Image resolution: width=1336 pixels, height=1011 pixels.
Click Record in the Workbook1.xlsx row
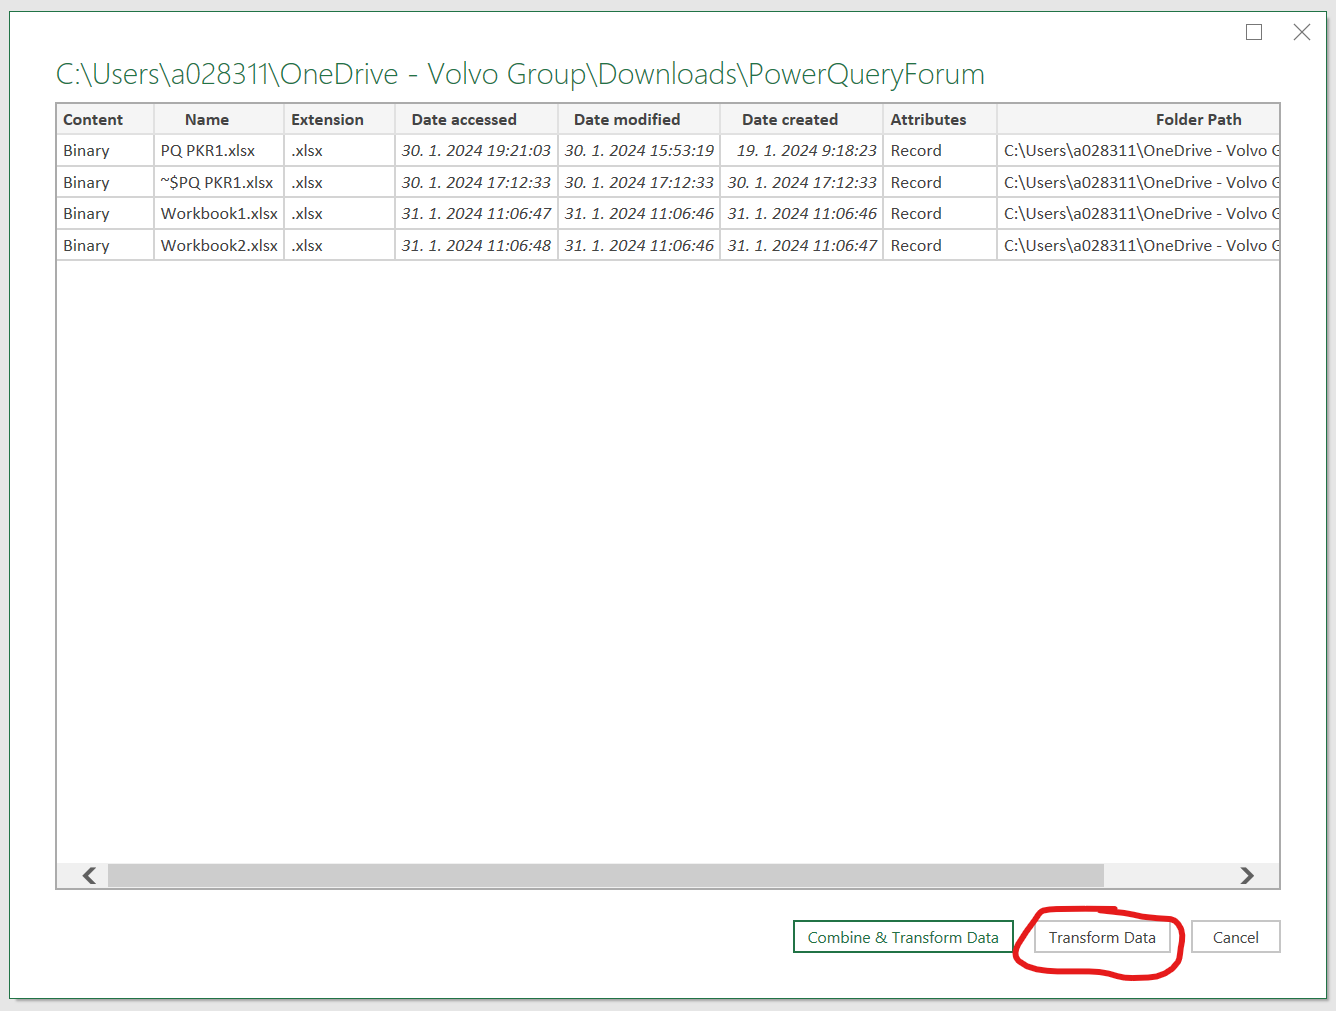[916, 214]
